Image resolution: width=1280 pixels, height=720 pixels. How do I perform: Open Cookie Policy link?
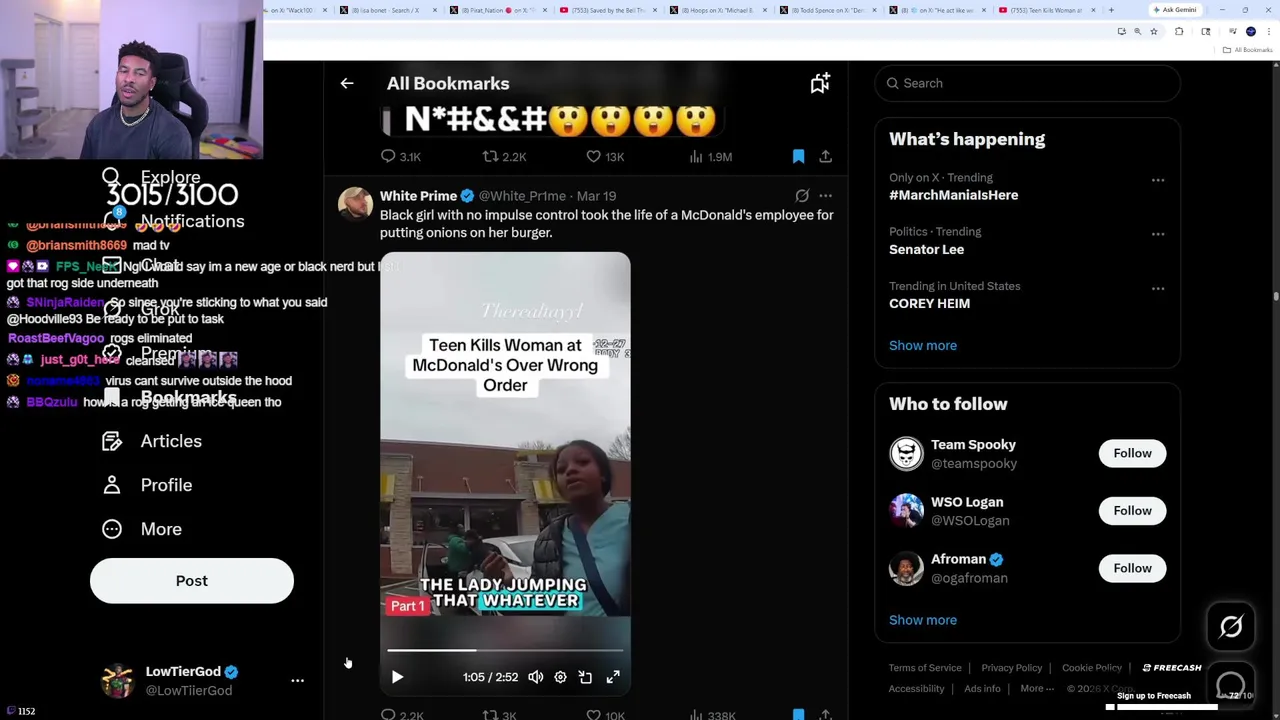[1092, 668]
